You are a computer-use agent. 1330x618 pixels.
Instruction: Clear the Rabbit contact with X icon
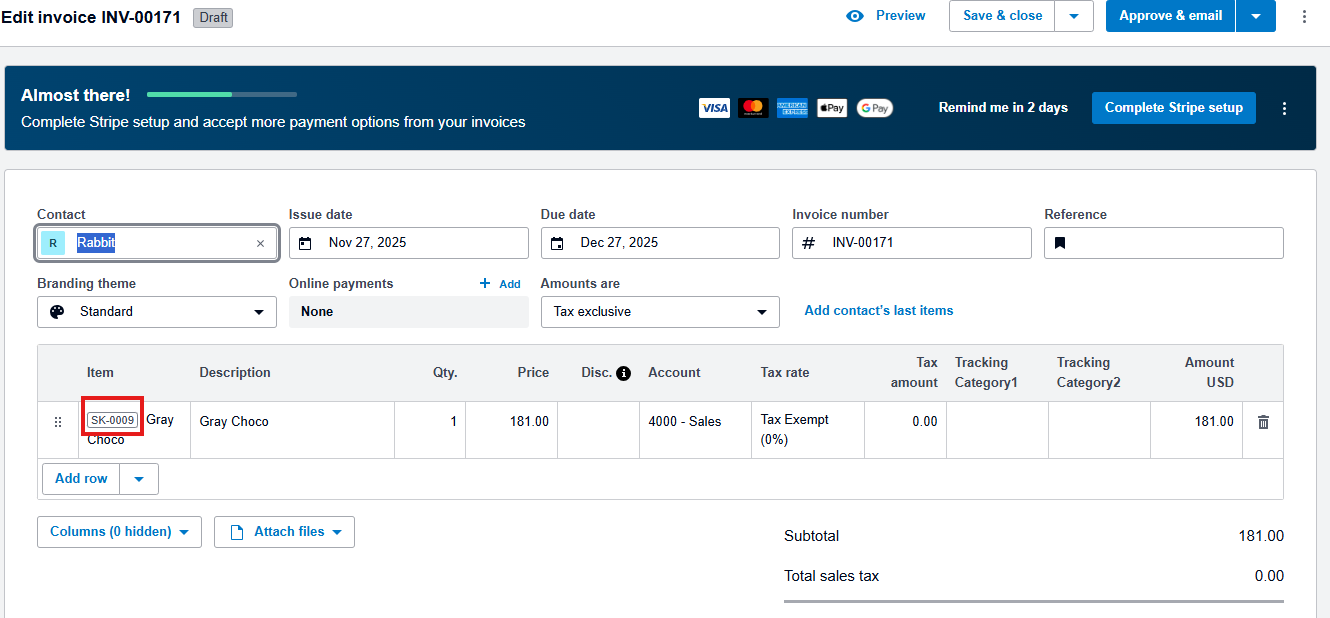[x=260, y=243]
